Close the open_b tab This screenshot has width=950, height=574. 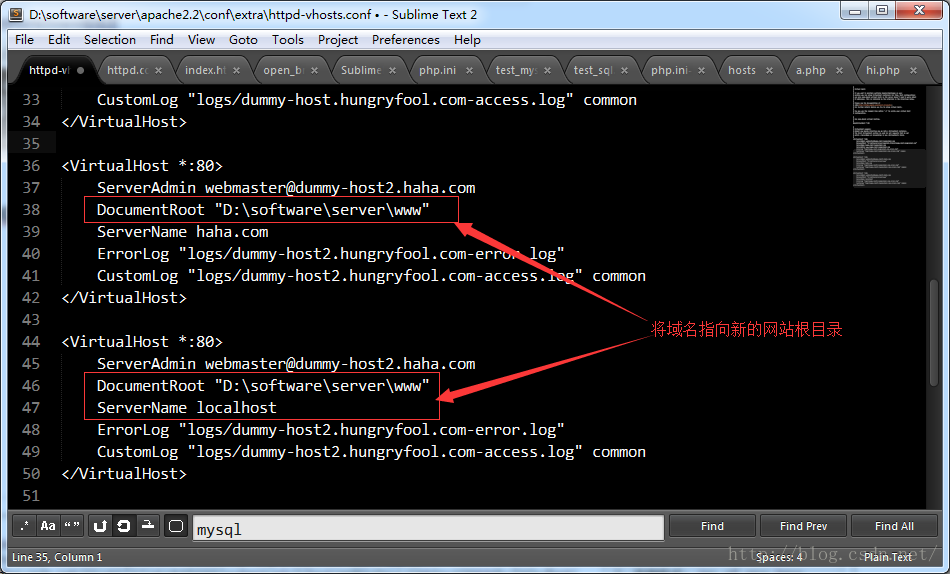pyautogui.click(x=314, y=70)
